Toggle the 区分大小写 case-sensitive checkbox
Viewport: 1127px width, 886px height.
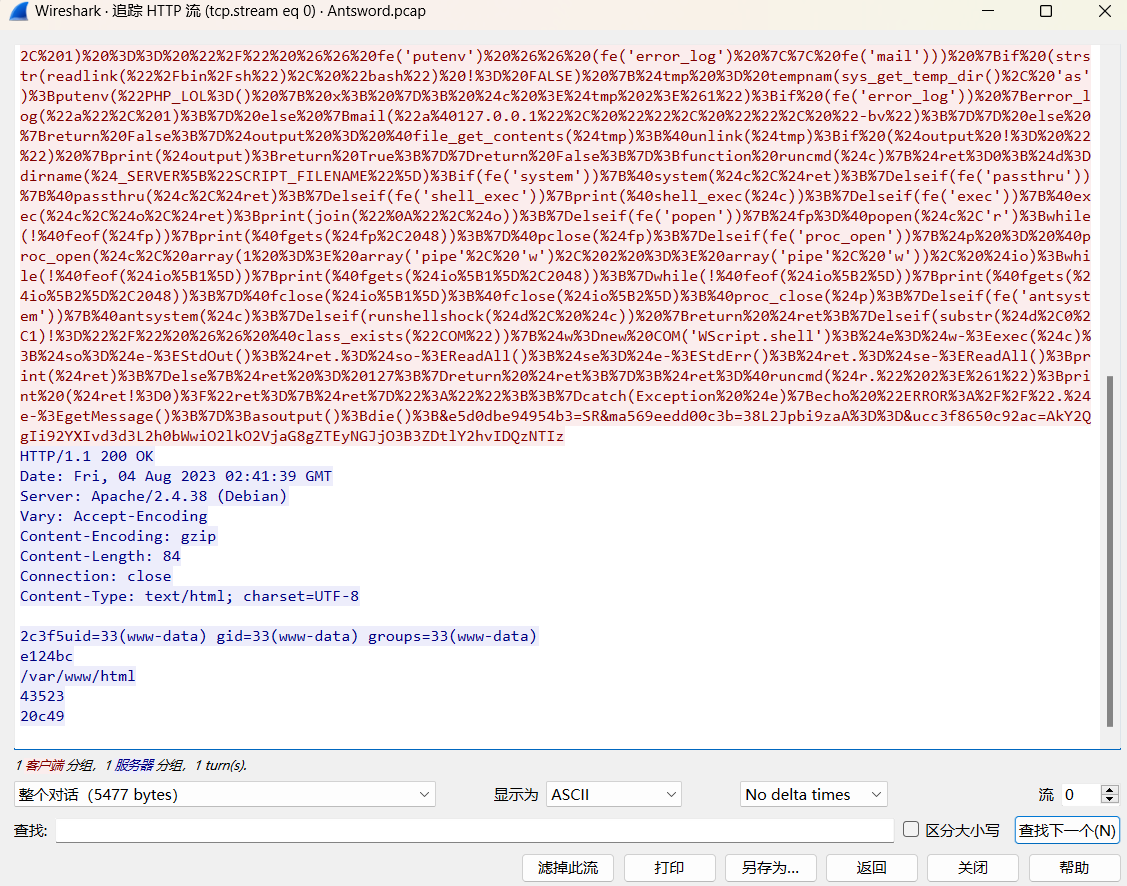[911, 829]
